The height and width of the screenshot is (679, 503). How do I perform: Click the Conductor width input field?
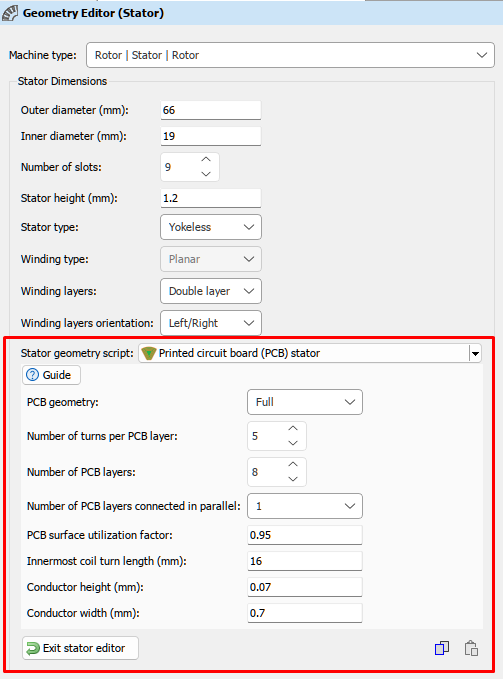pyautogui.click(x=305, y=613)
